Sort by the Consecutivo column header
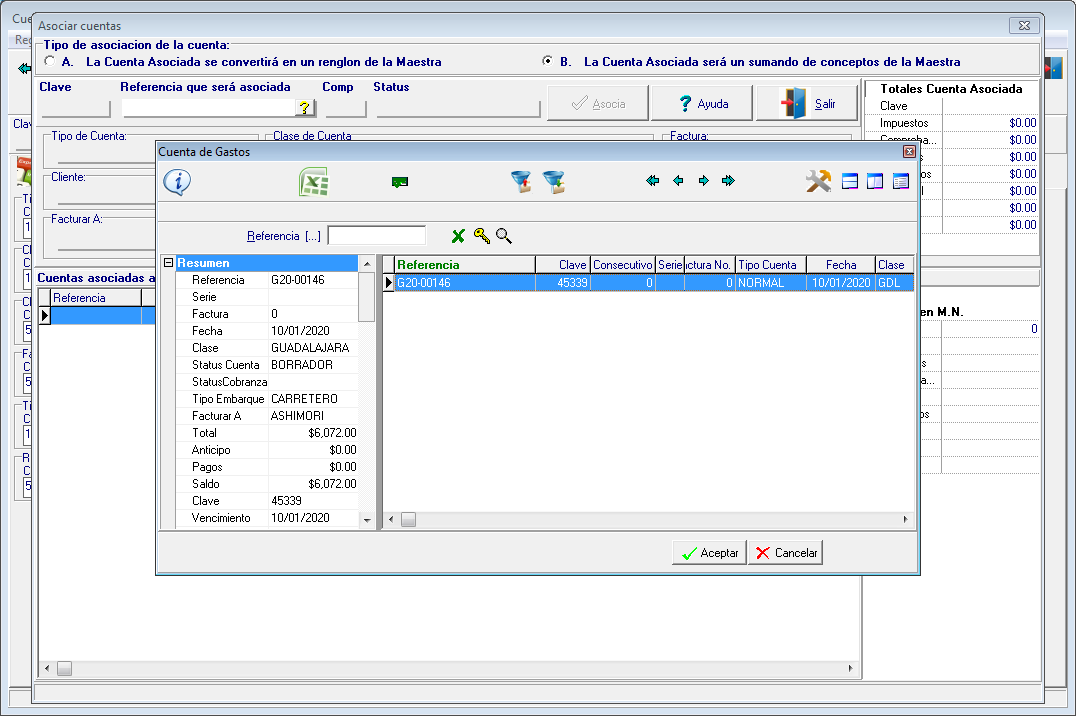Screen dimensions: 1076x716 point(622,265)
